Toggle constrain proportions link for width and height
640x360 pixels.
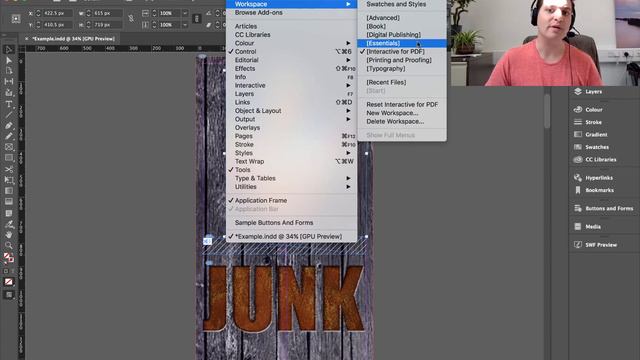click(x=131, y=19)
